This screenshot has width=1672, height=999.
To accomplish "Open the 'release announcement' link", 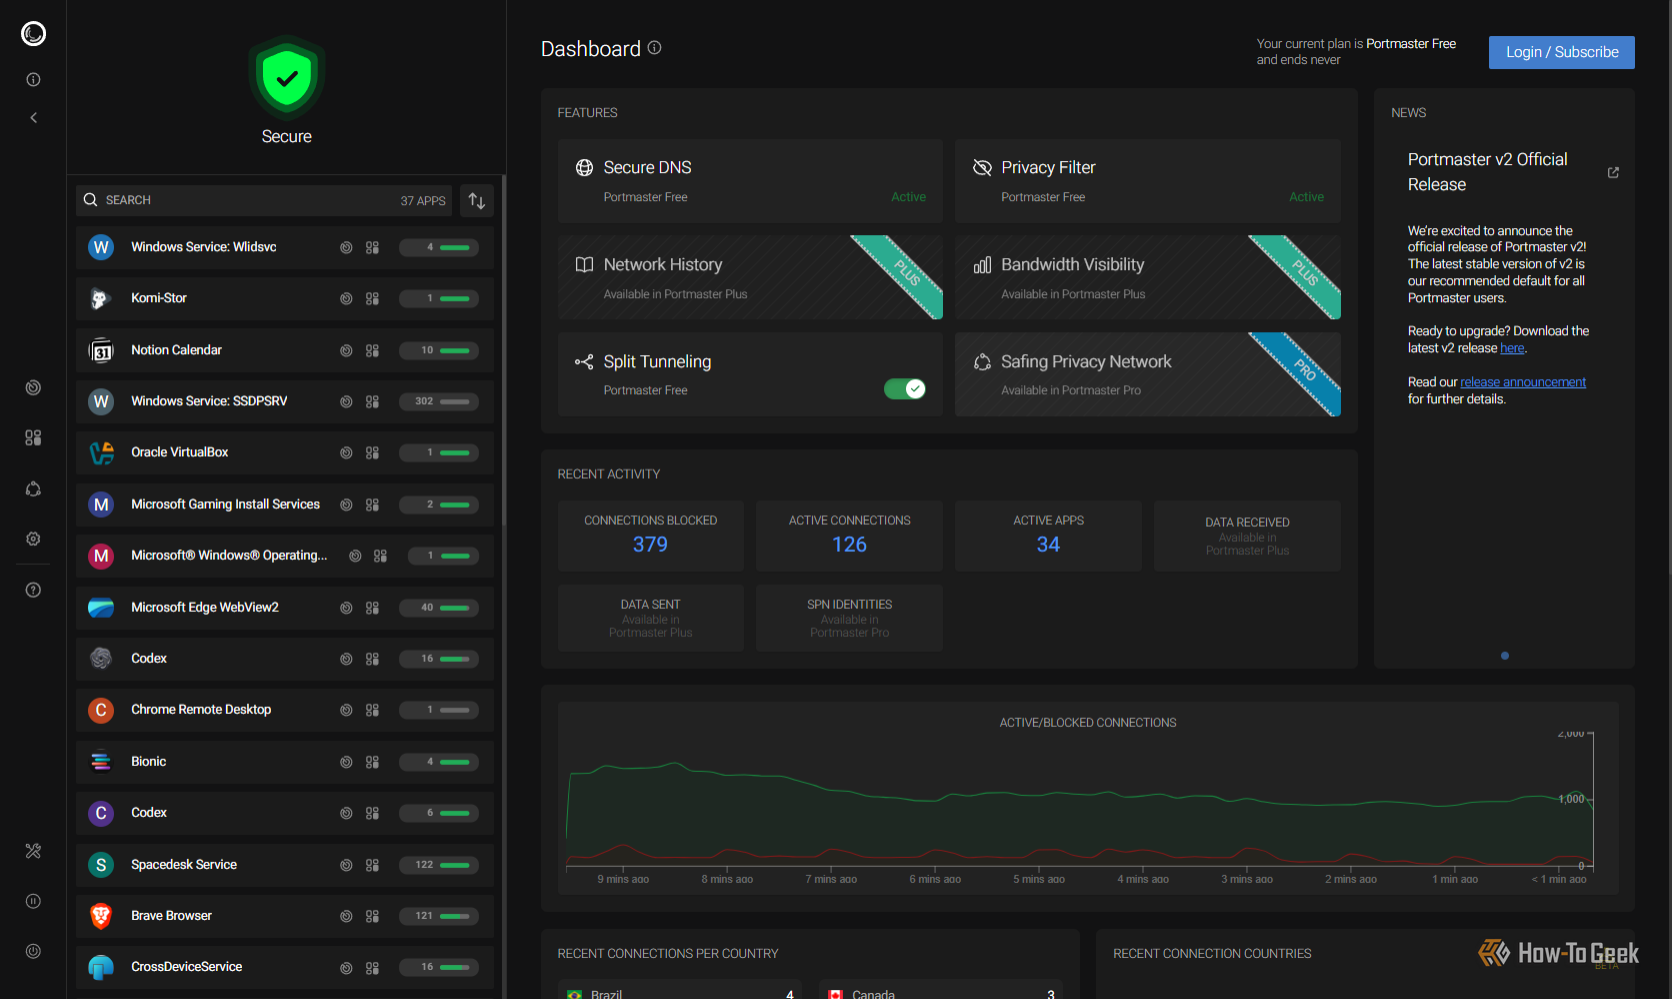I will click(x=1523, y=382).
